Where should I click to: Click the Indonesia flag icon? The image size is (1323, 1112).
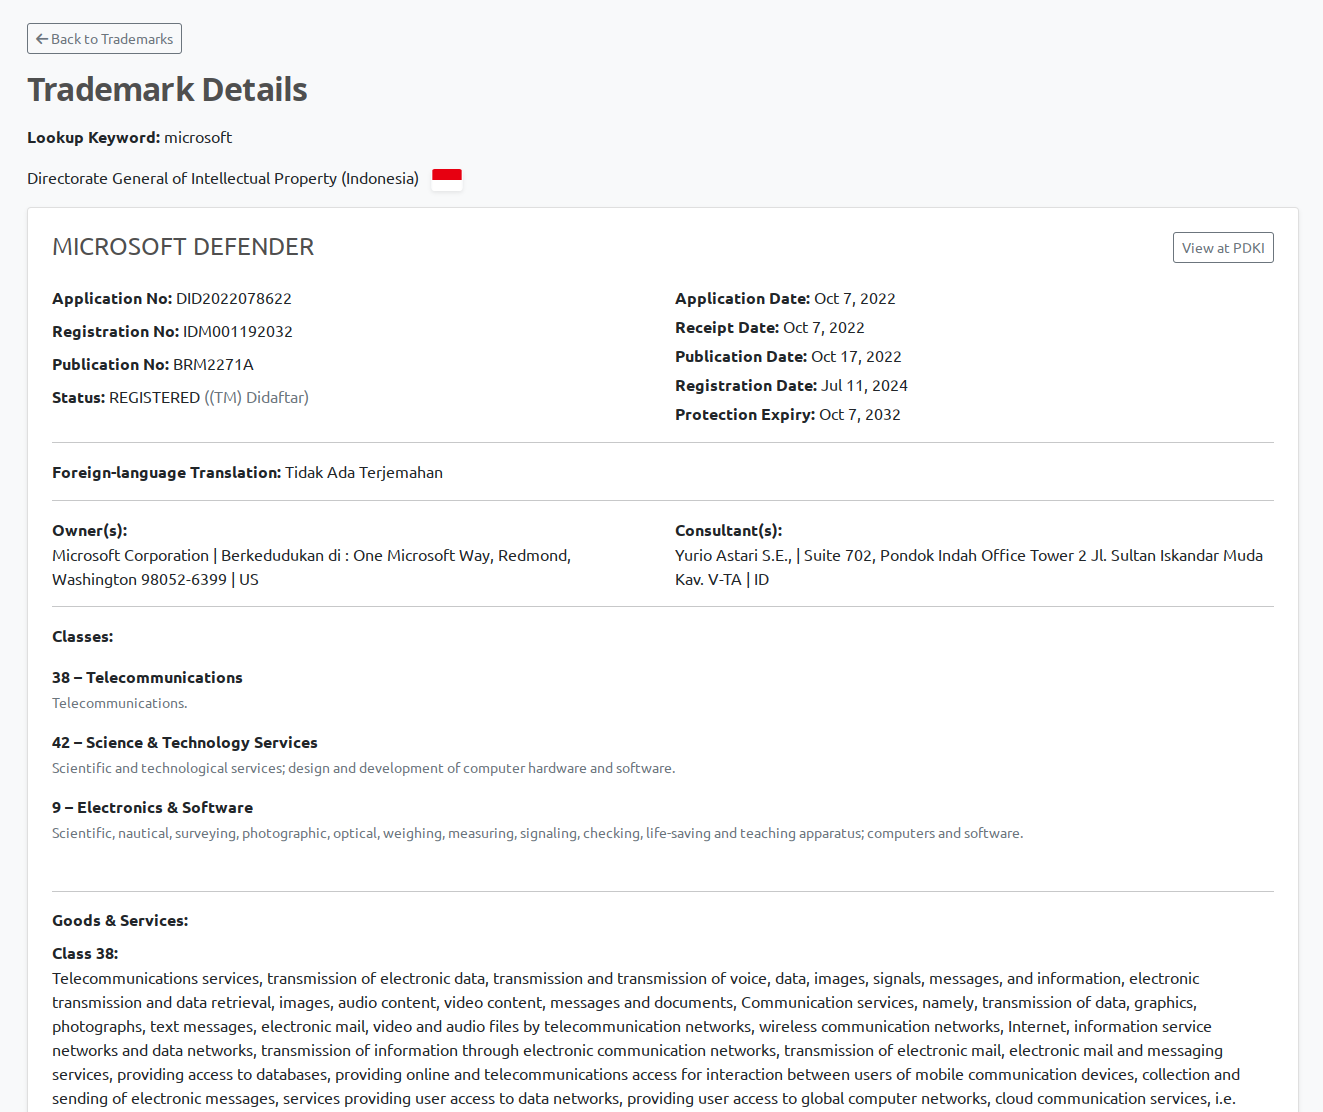click(x=446, y=179)
